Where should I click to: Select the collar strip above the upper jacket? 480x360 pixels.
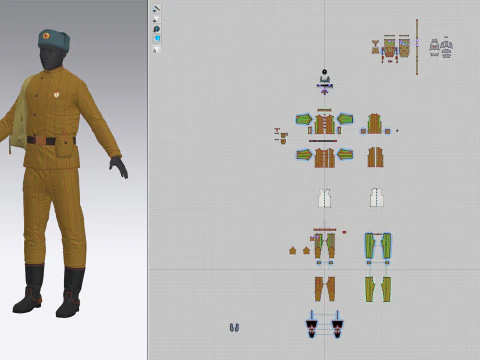[x=324, y=110]
